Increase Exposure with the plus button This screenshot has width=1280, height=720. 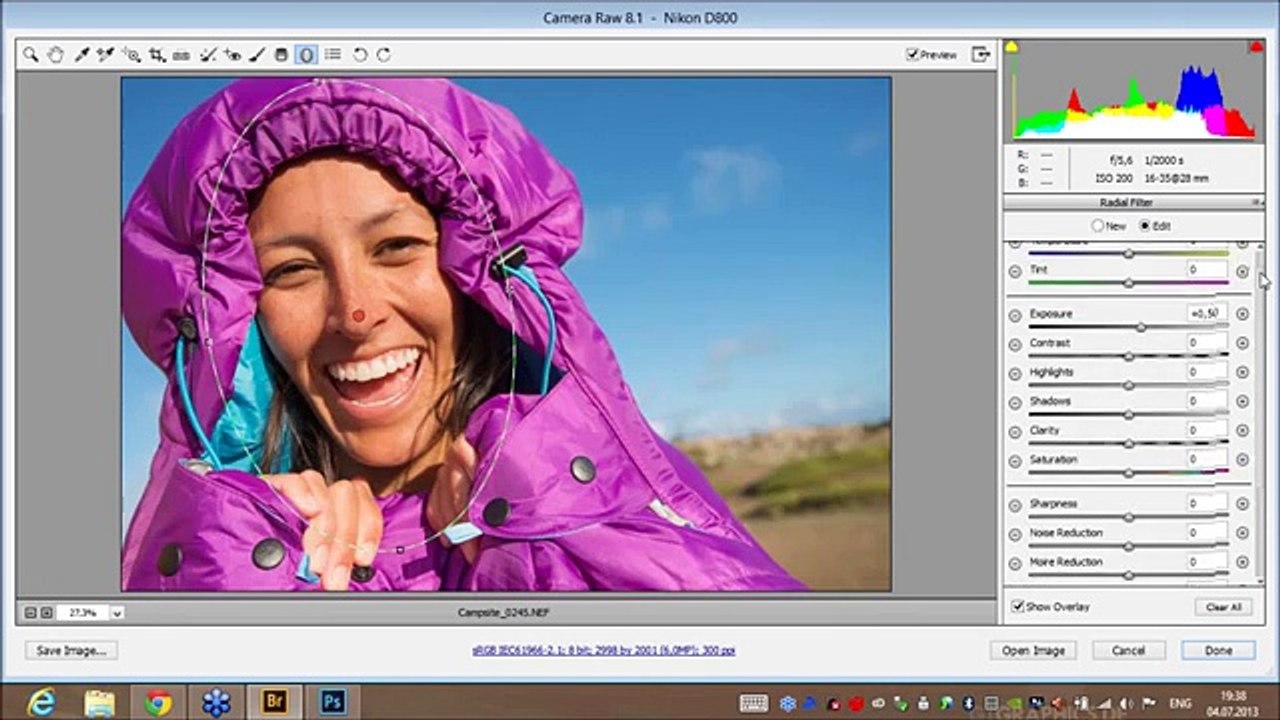click(x=1242, y=314)
